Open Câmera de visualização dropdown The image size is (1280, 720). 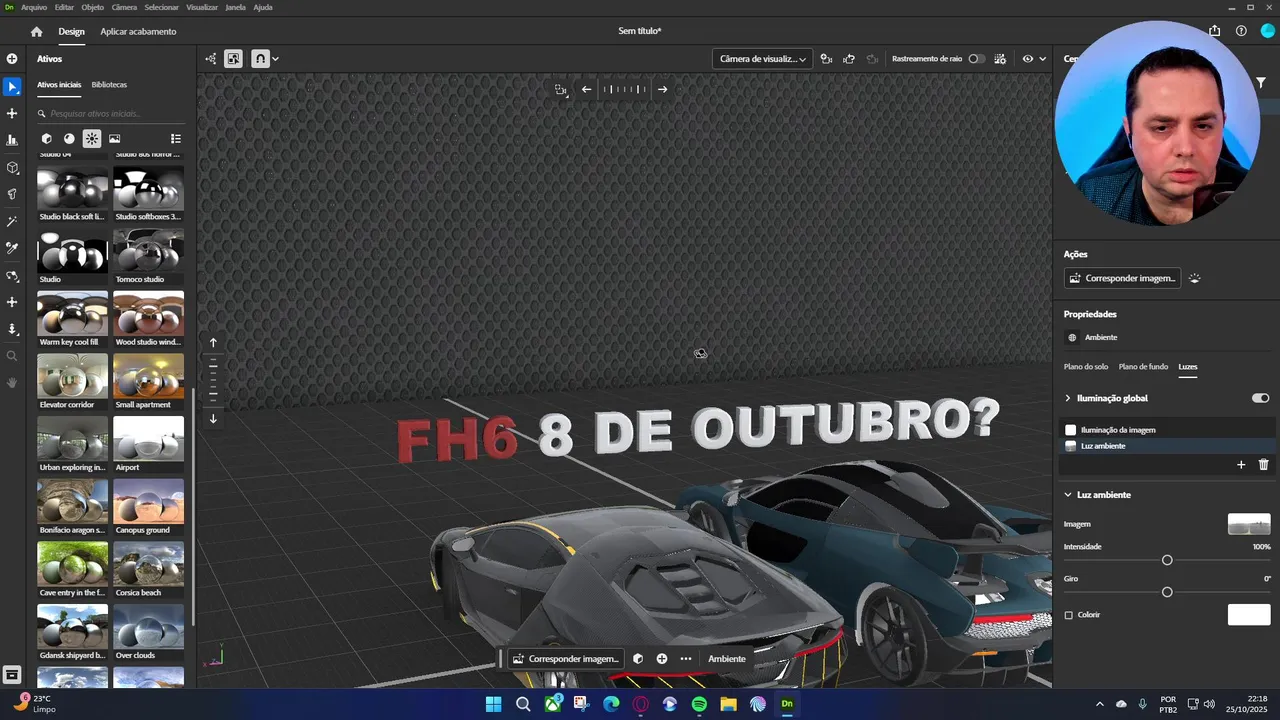(x=763, y=59)
